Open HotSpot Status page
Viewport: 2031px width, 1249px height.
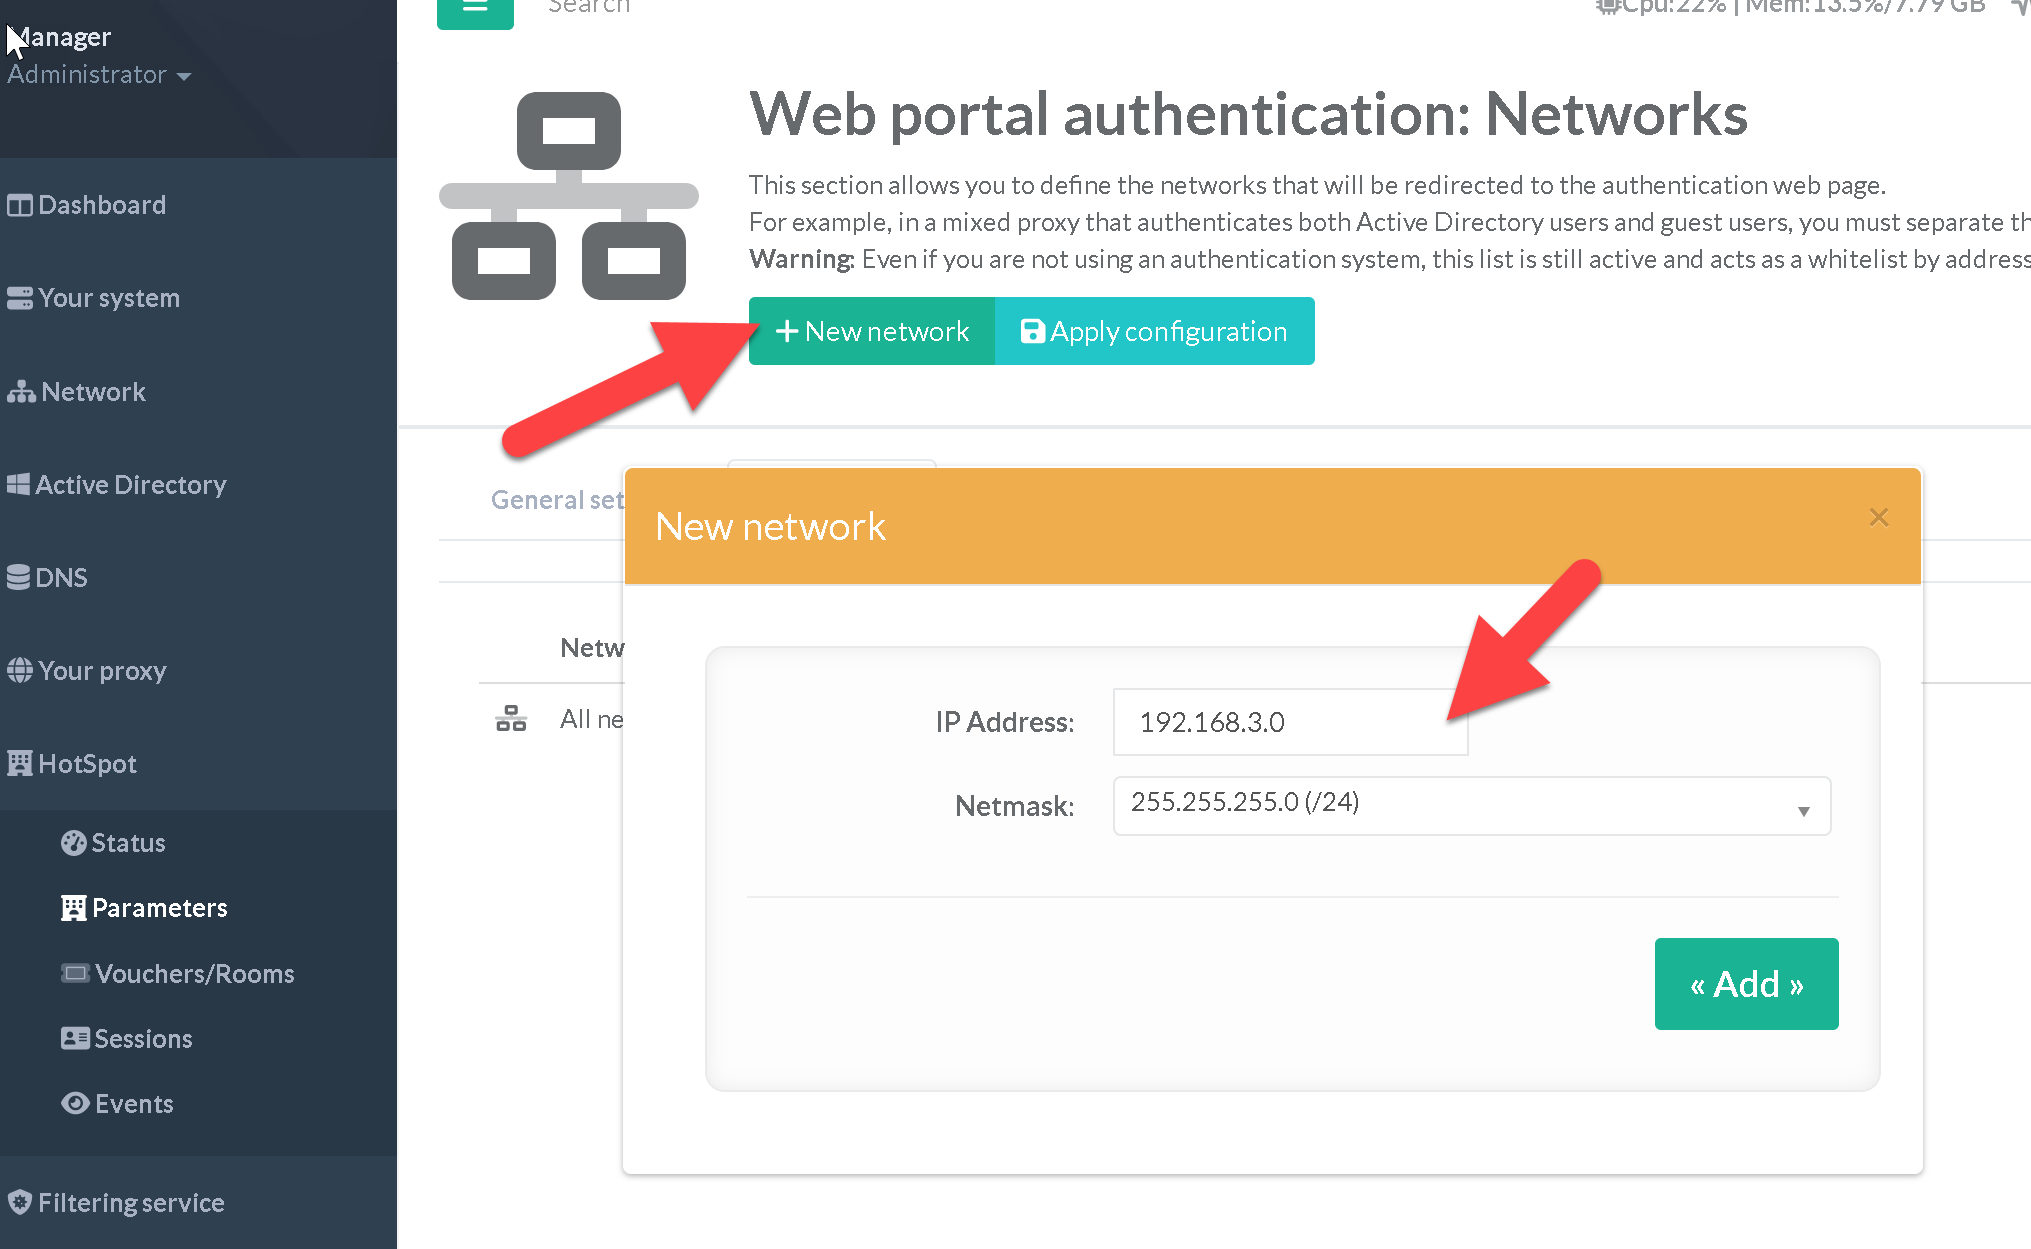point(127,843)
